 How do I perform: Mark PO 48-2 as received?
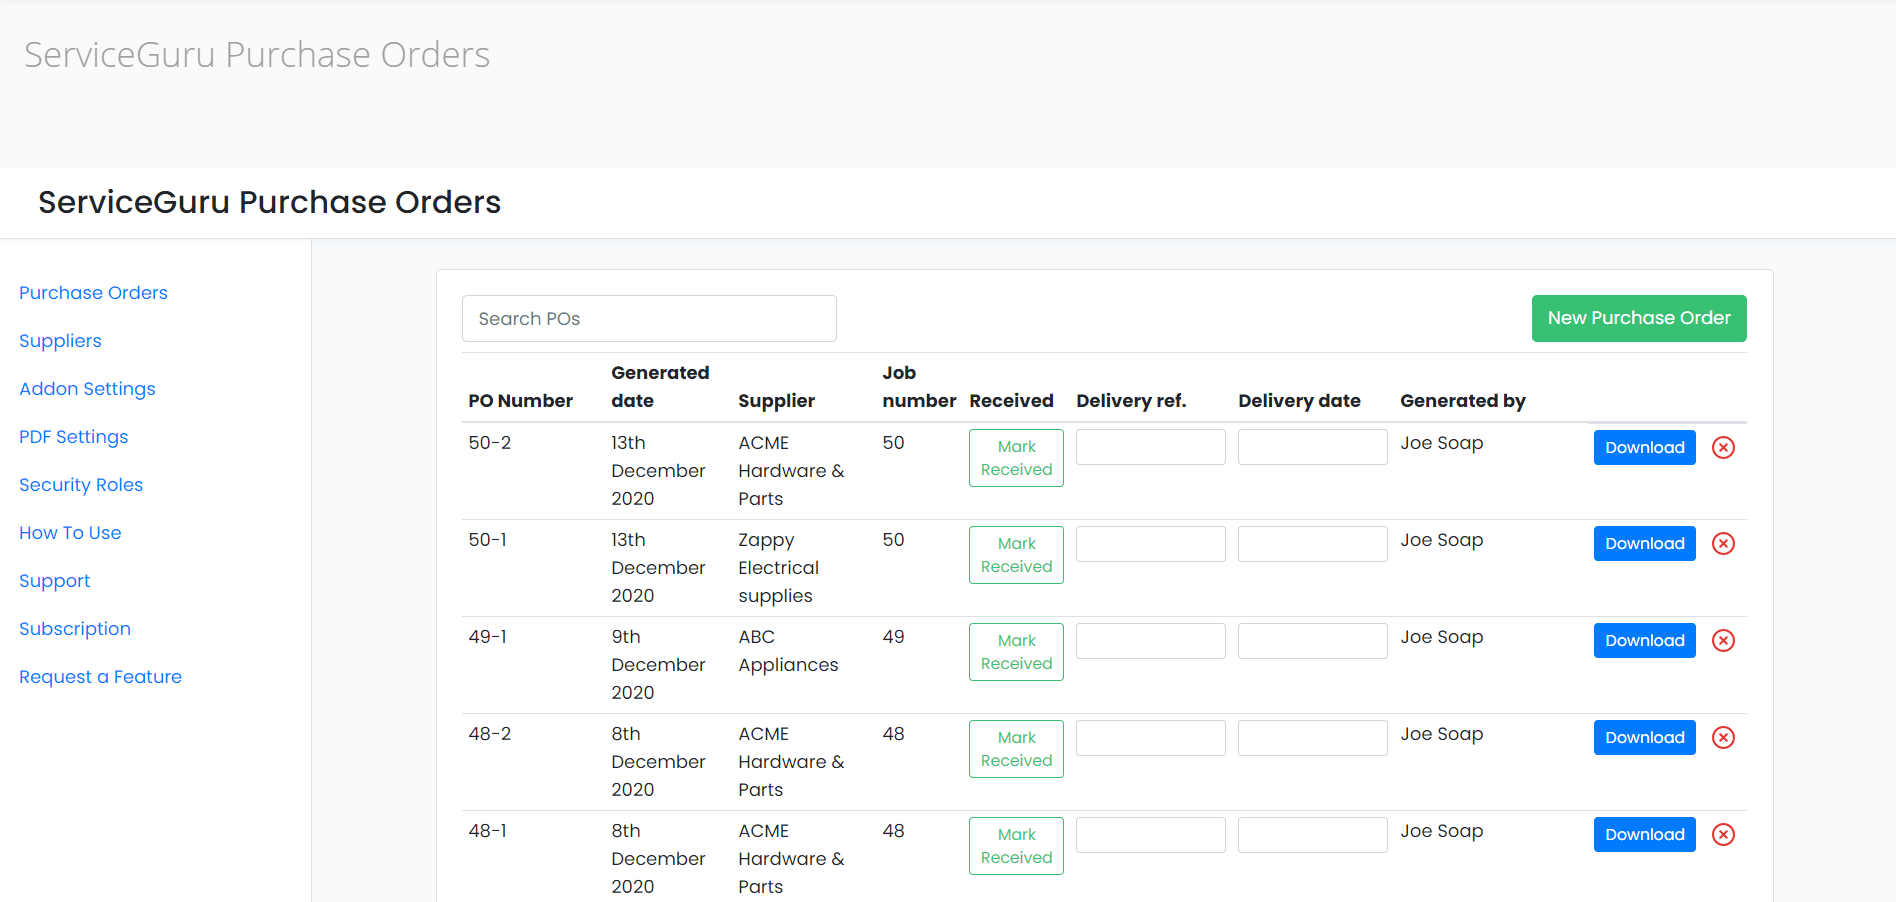pos(1016,749)
